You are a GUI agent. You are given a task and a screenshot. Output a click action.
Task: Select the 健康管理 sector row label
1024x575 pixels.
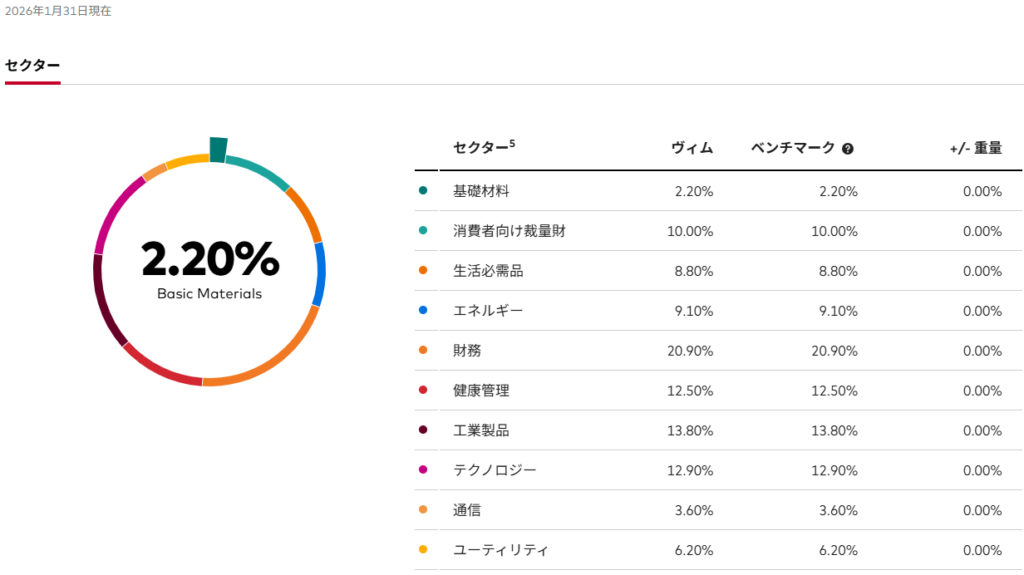[x=481, y=391]
